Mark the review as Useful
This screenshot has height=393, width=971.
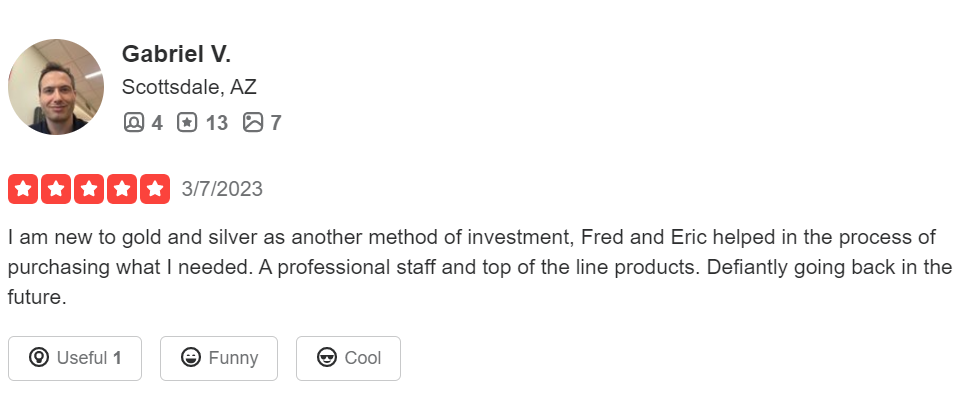point(75,358)
